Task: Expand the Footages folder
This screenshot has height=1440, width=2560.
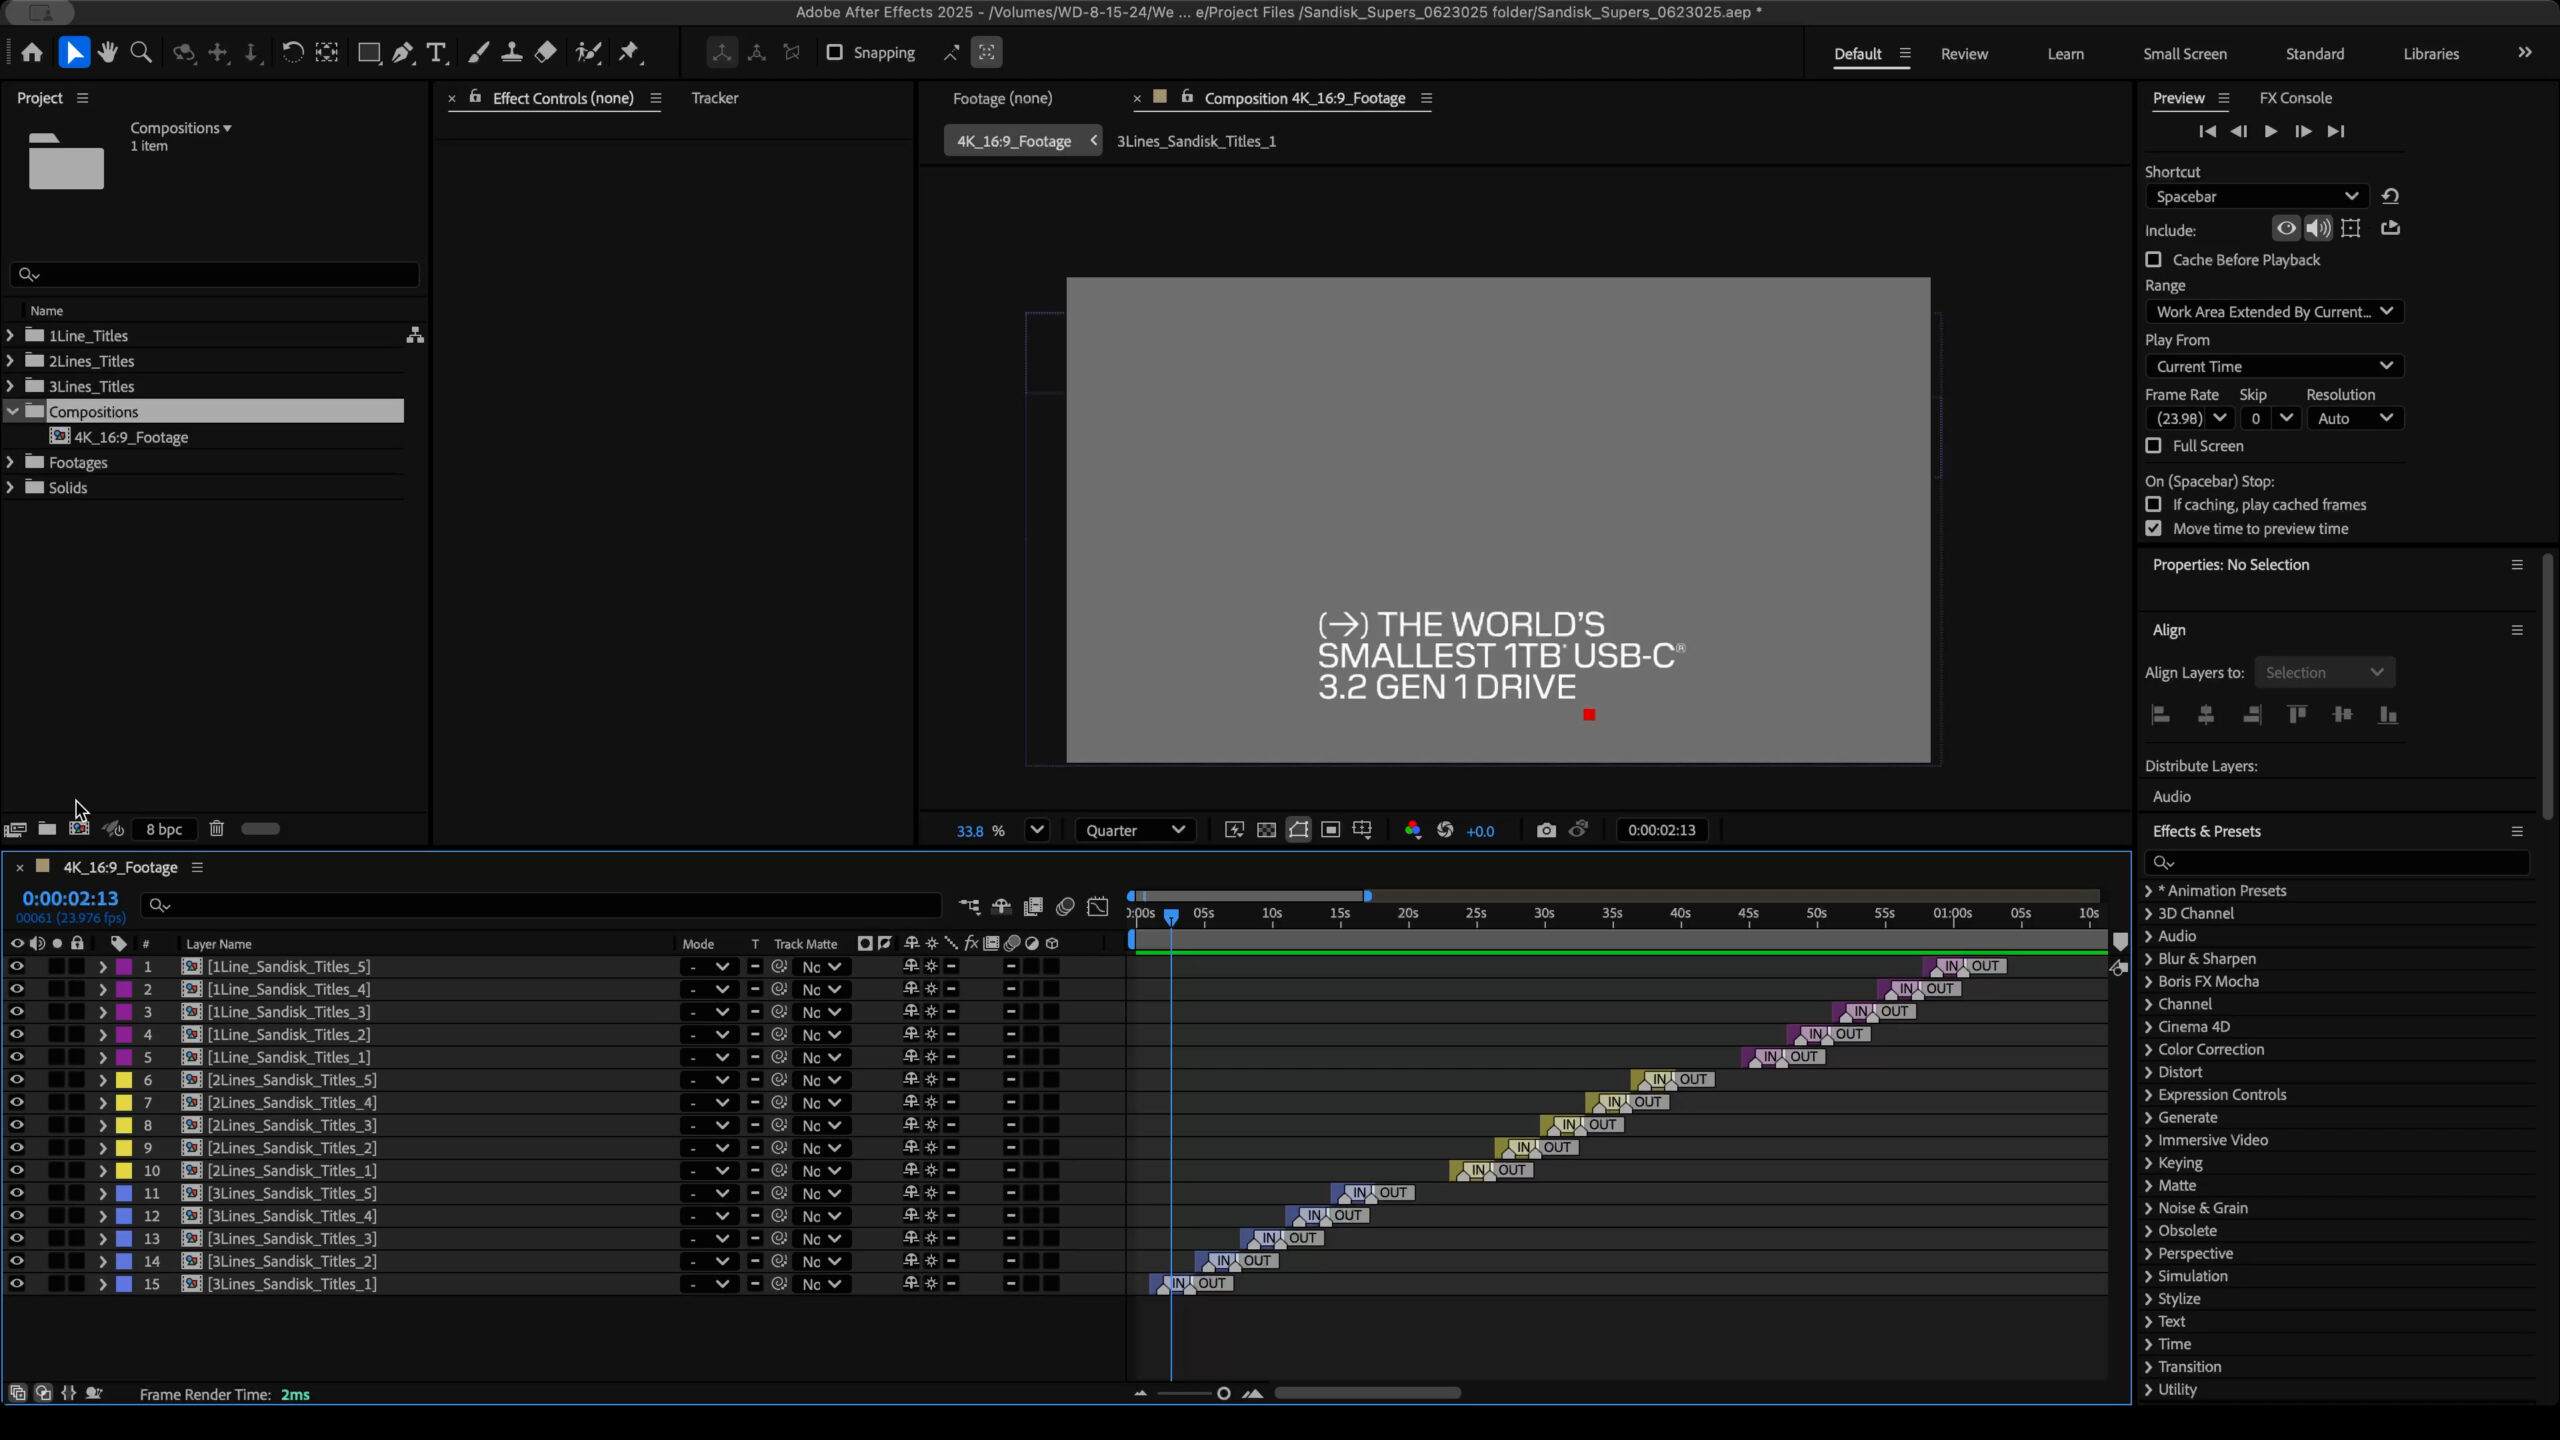Action: pos(11,462)
